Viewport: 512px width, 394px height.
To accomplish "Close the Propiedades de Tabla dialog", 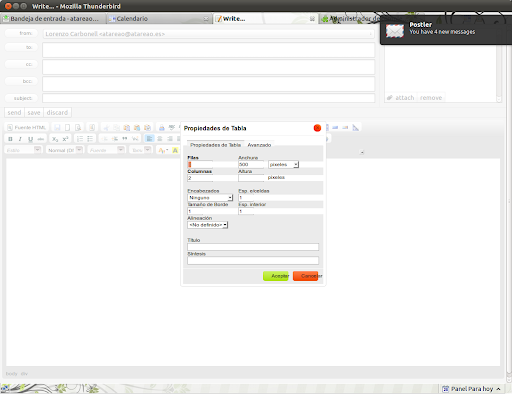I will (317, 128).
